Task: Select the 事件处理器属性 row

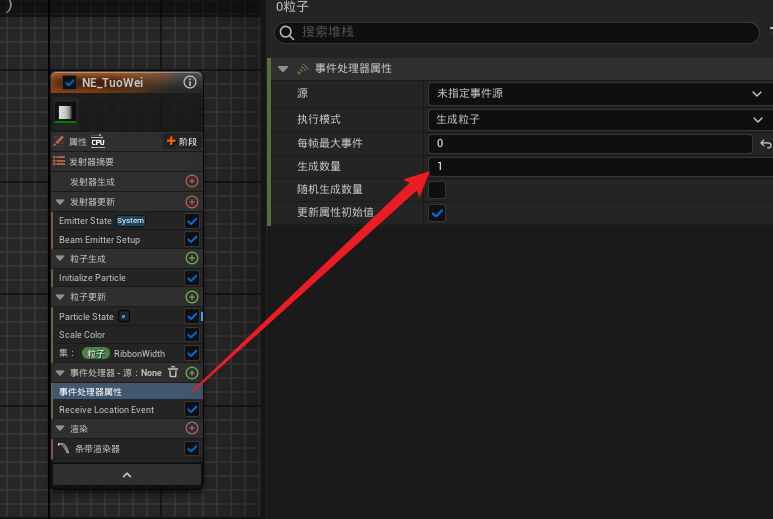Action: 127,392
